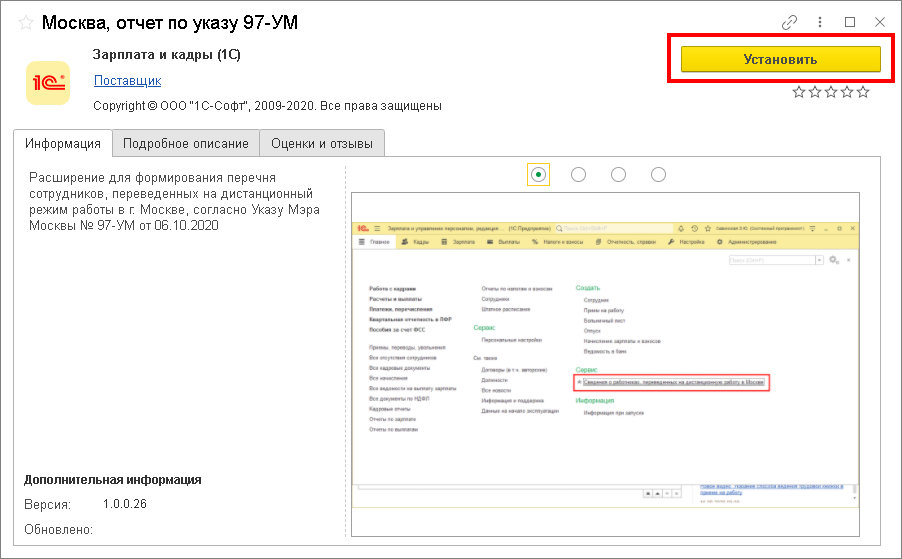902x559 pixels.
Task: Click the extension description paragraph
Action: pyautogui.click(x=174, y=201)
